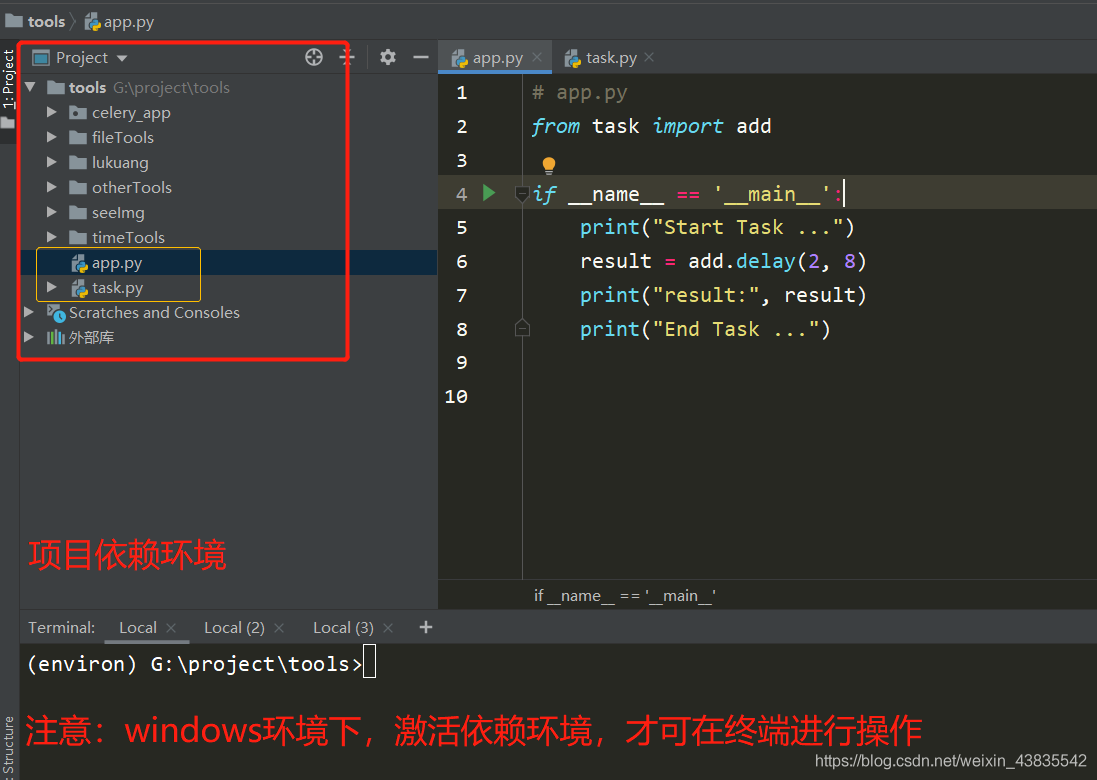
Task: Expand the lukuang folder arrow
Action: (51, 162)
